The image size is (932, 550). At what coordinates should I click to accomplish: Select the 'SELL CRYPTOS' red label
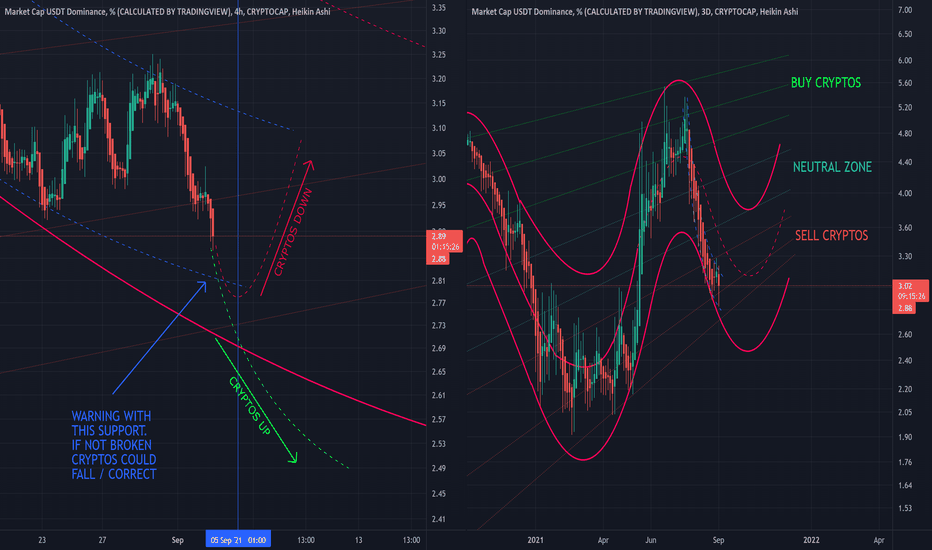pos(832,235)
